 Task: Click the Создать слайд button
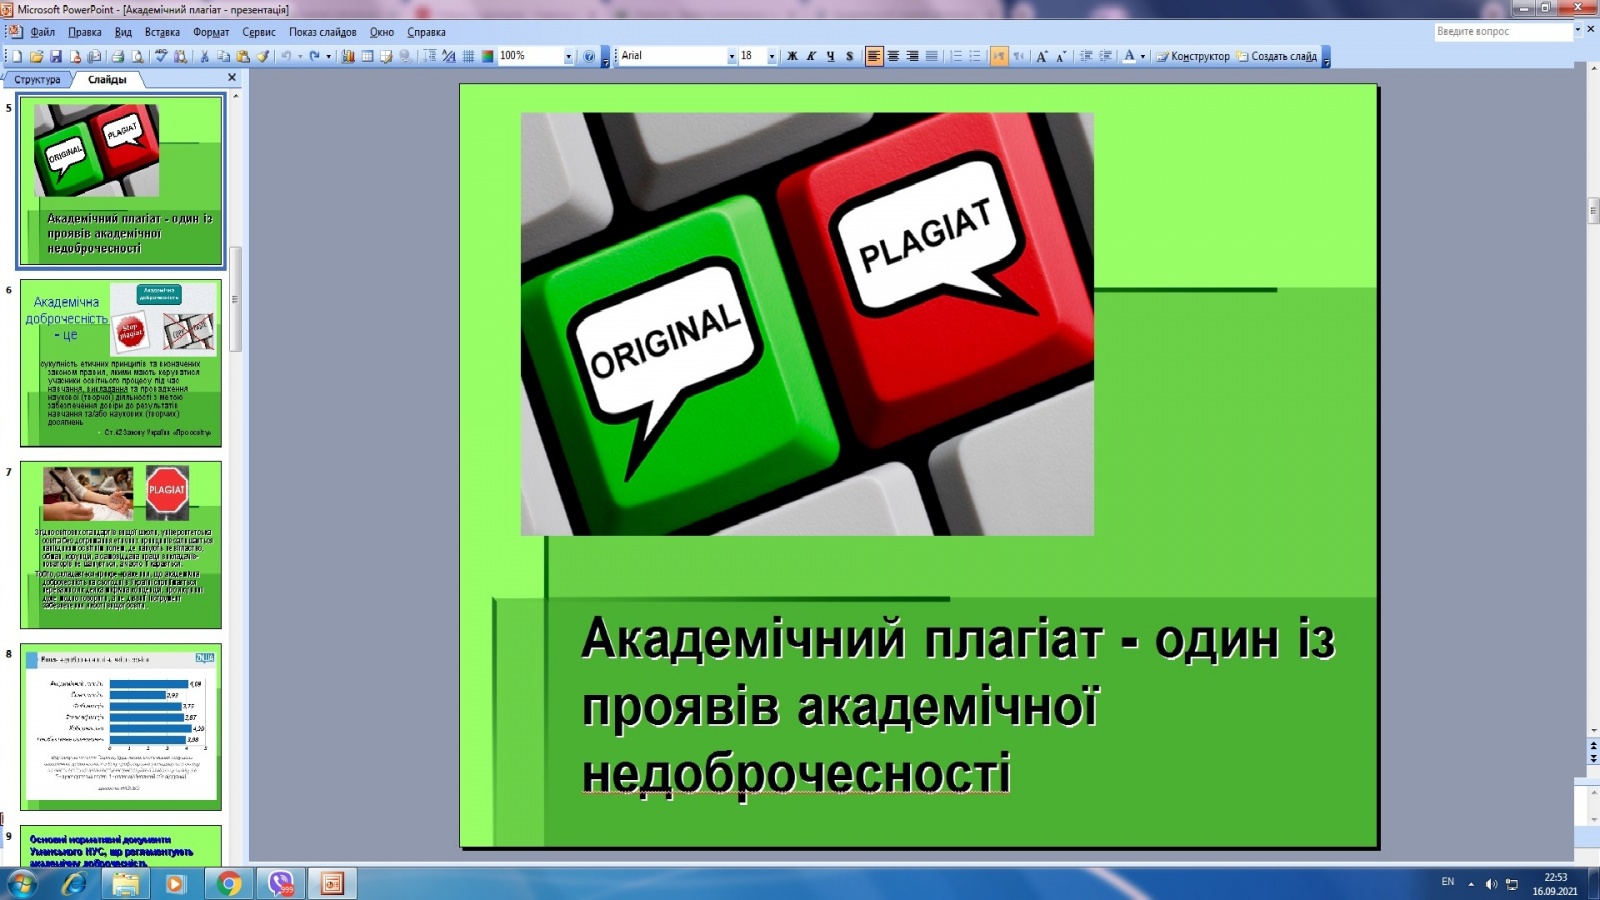click(1276, 56)
